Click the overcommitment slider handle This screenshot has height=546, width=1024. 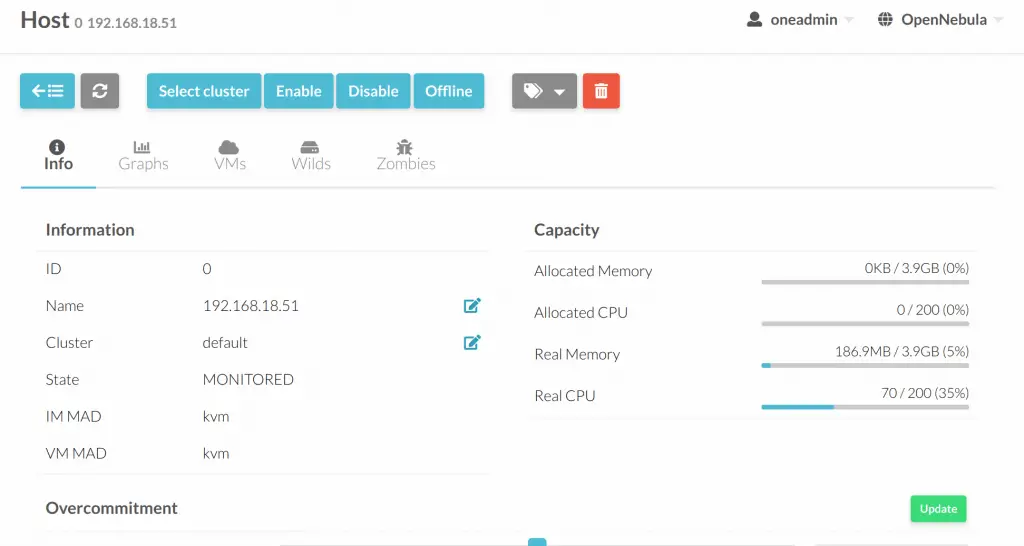[x=537, y=542]
